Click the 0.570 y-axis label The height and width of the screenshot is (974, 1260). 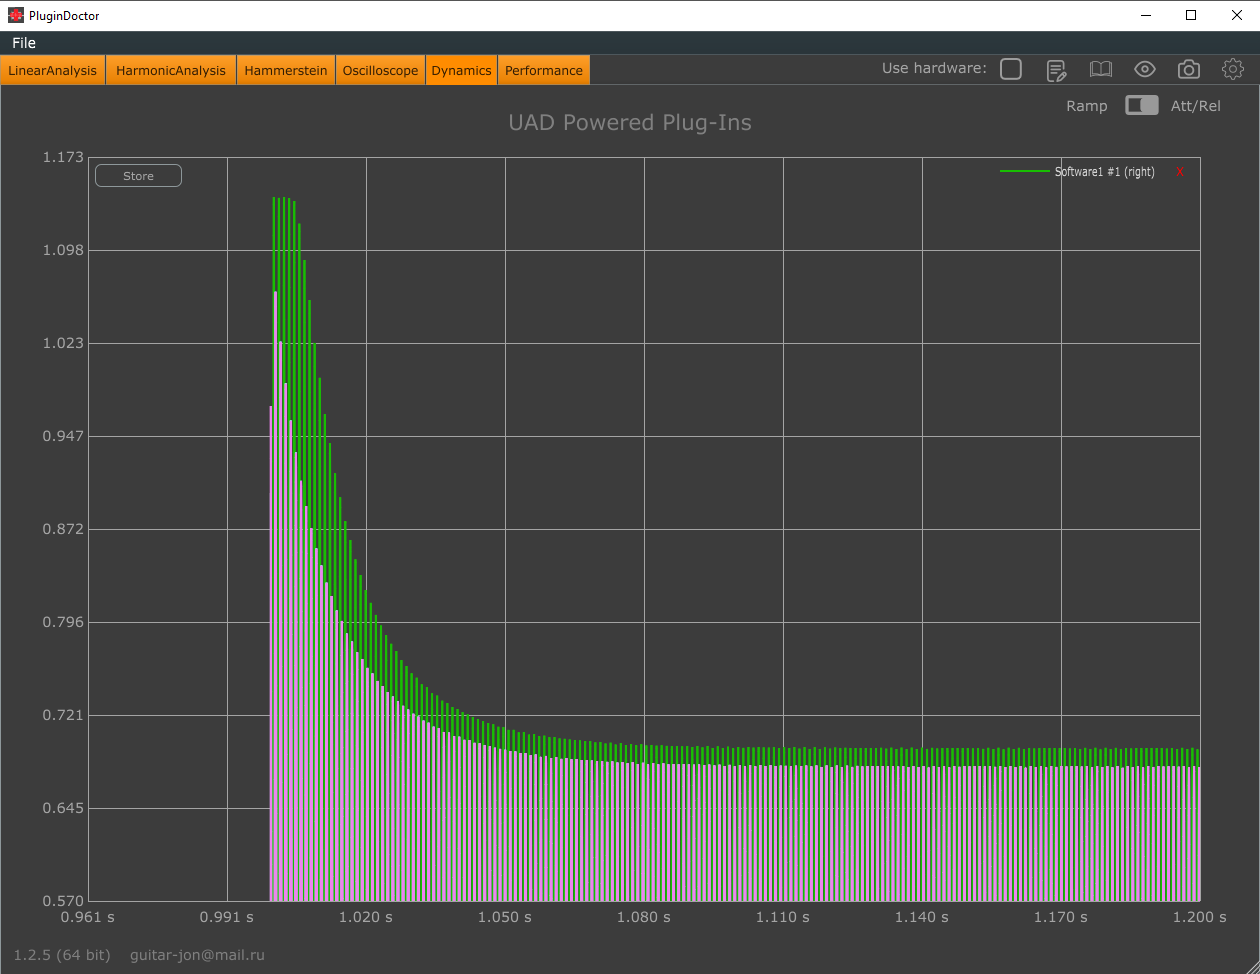[63, 901]
